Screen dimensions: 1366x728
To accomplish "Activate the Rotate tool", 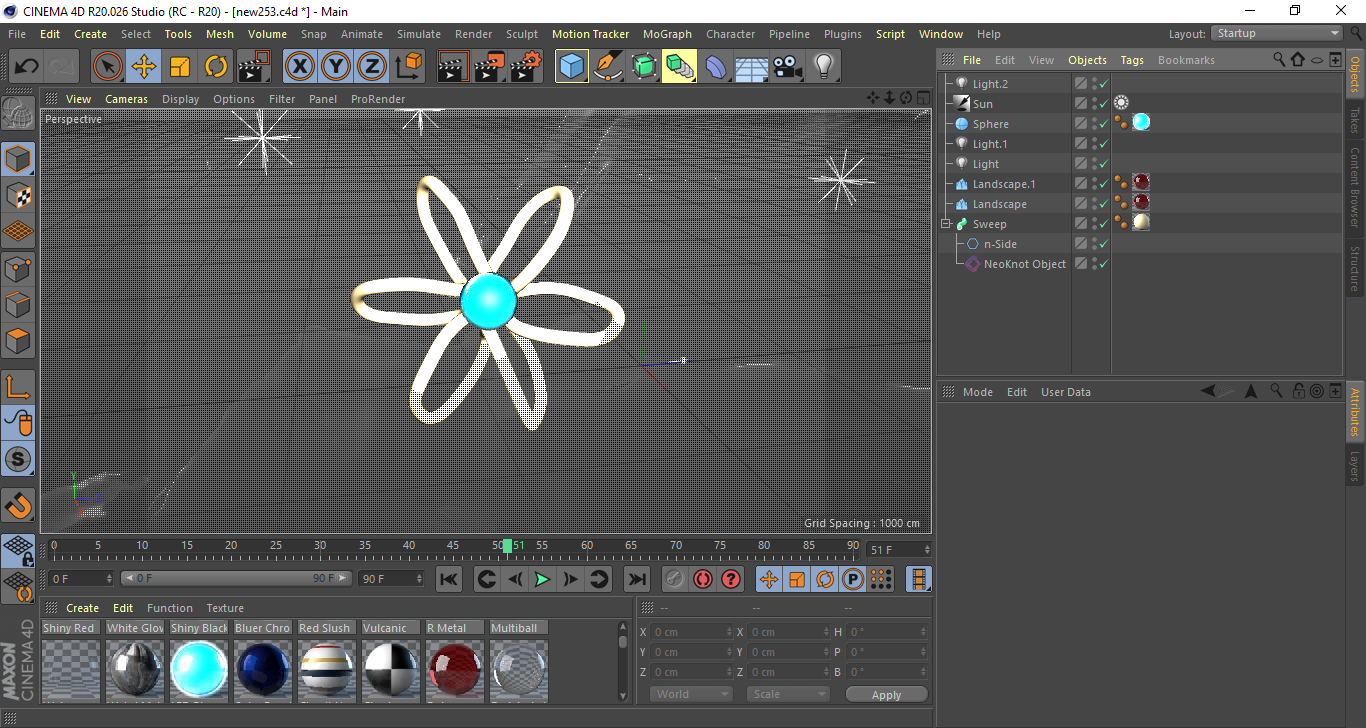I will [216, 67].
